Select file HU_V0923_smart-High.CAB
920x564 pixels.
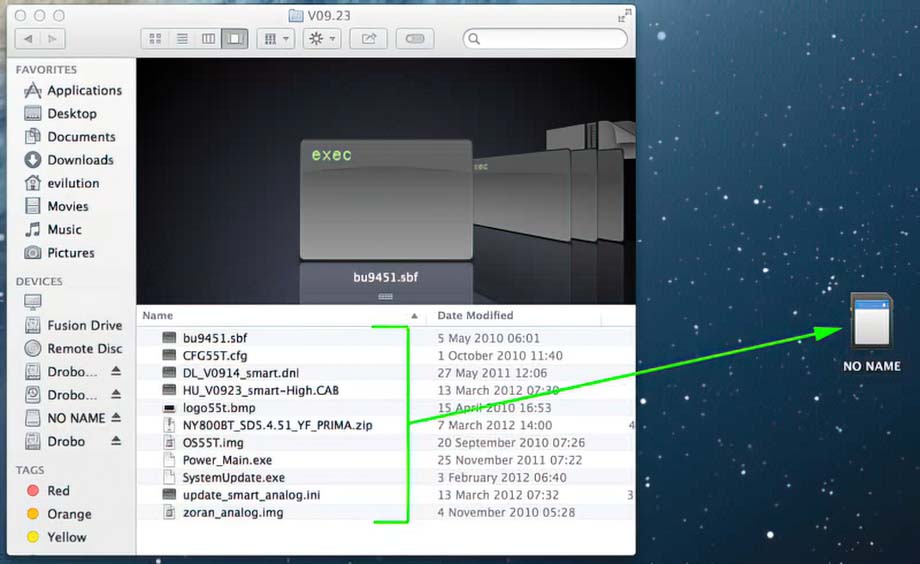261,390
